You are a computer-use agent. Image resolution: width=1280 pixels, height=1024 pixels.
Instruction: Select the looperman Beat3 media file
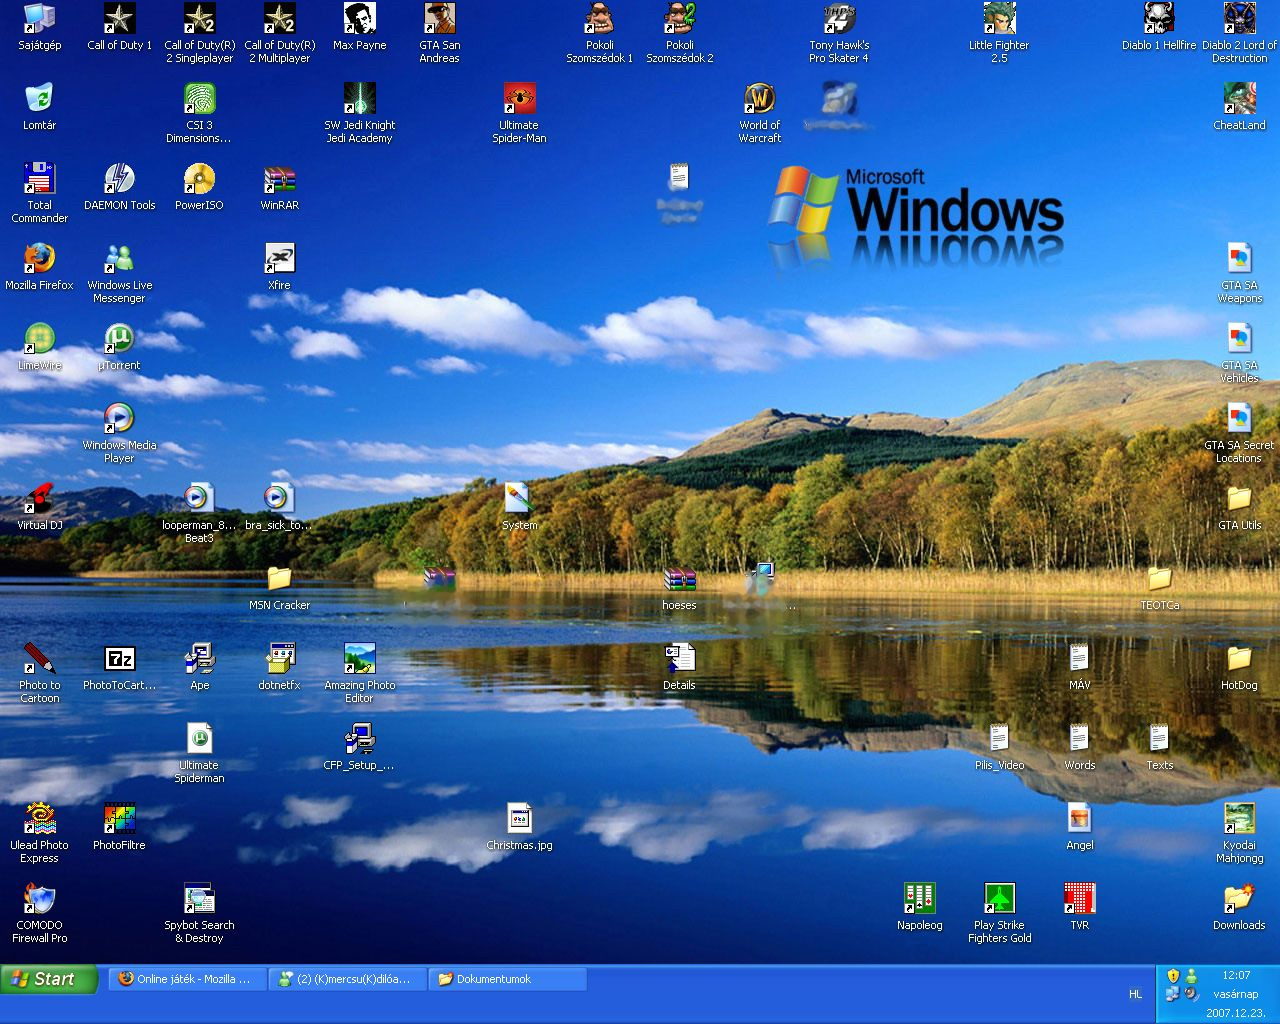(199, 514)
